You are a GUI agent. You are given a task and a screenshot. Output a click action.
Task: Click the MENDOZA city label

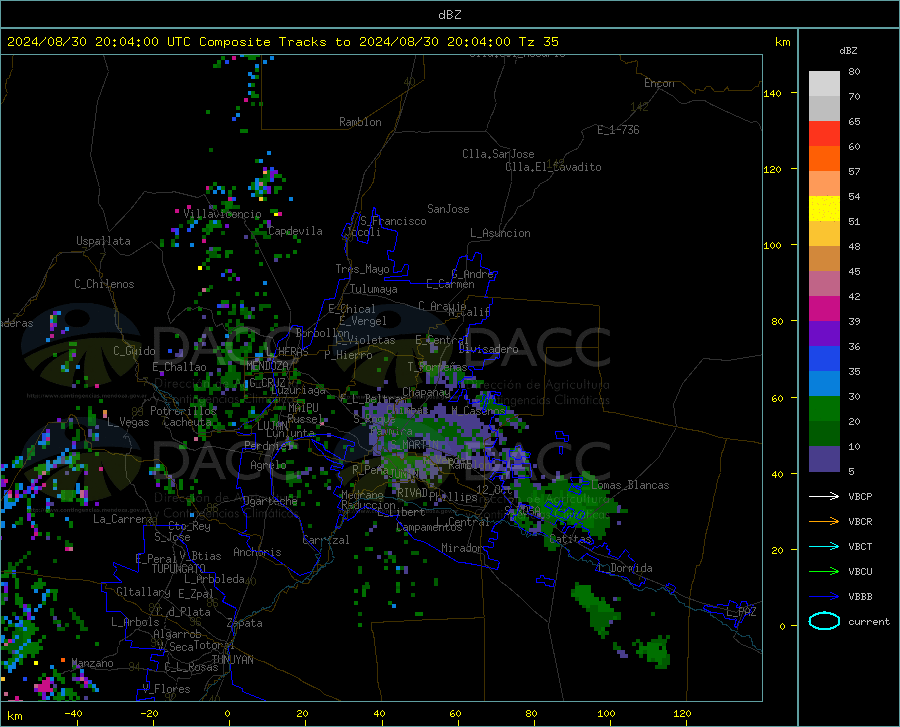(x=267, y=366)
